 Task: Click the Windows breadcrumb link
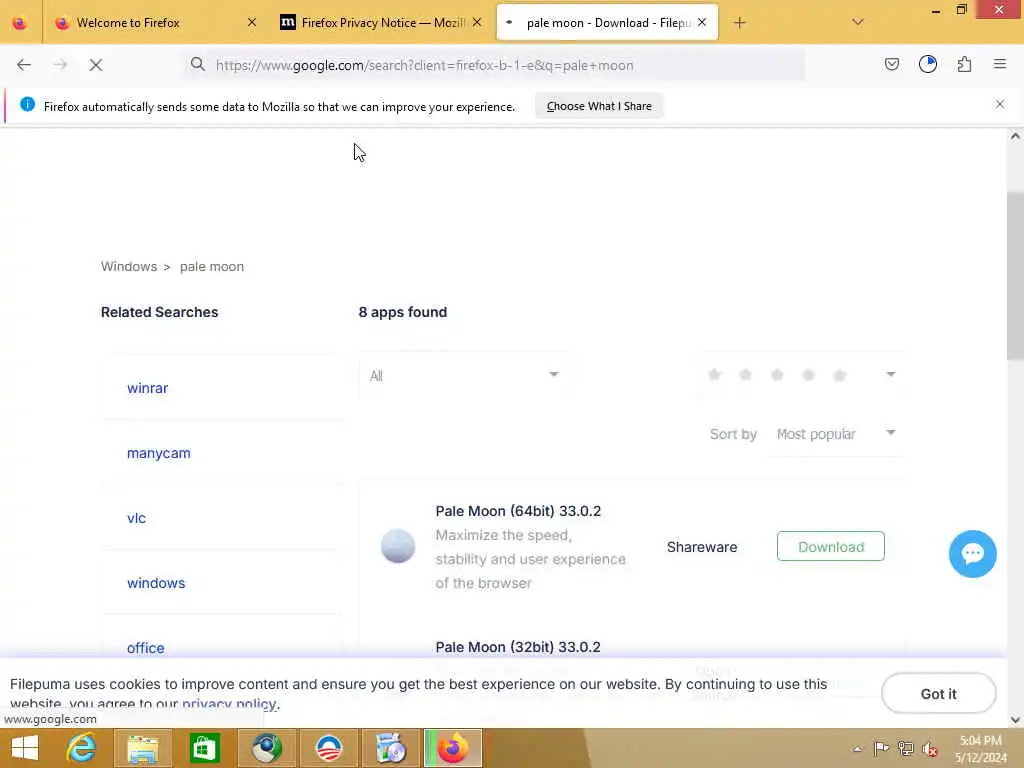point(129,266)
